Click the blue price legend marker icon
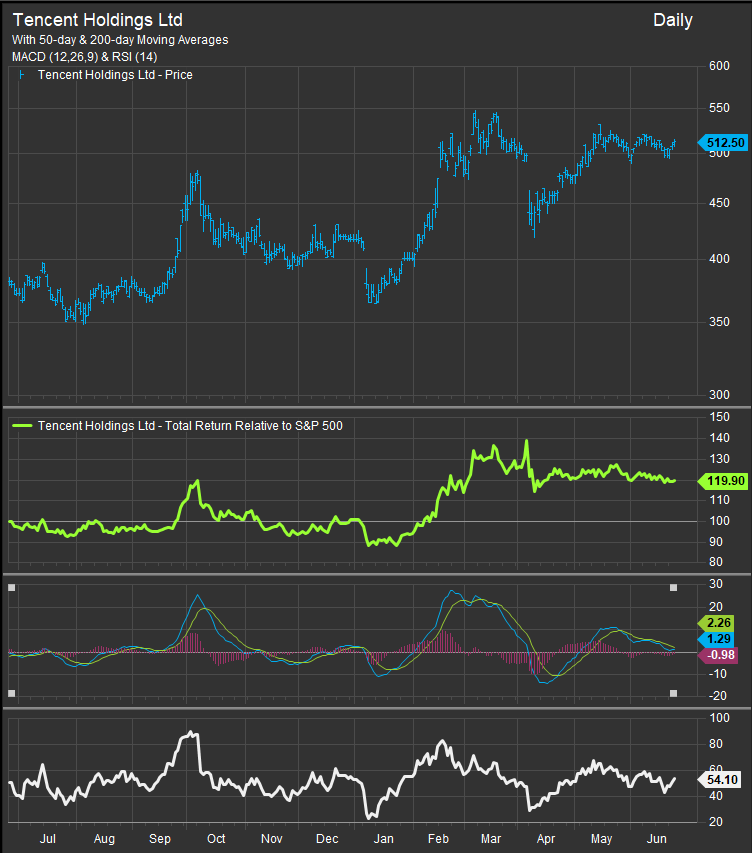The width and height of the screenshot is (752, 853). 21,75
